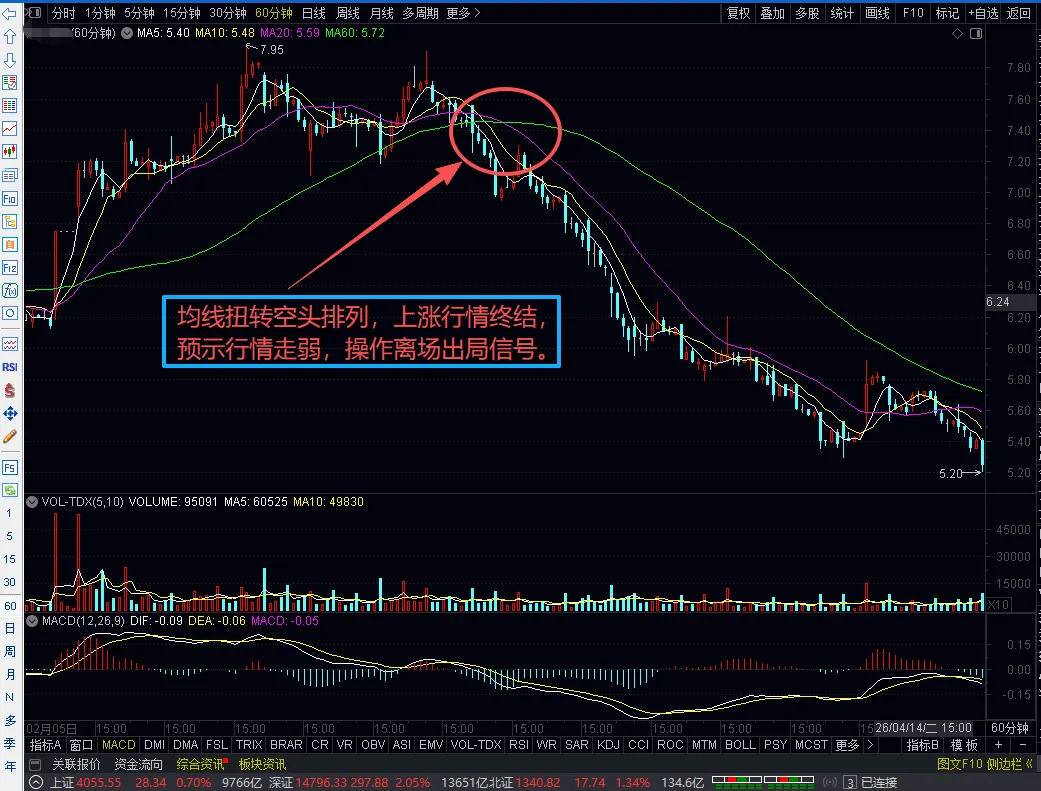Select the 年 yearly period in sidebar
The image size is (1041, 791).
click(x=9, y=766)
